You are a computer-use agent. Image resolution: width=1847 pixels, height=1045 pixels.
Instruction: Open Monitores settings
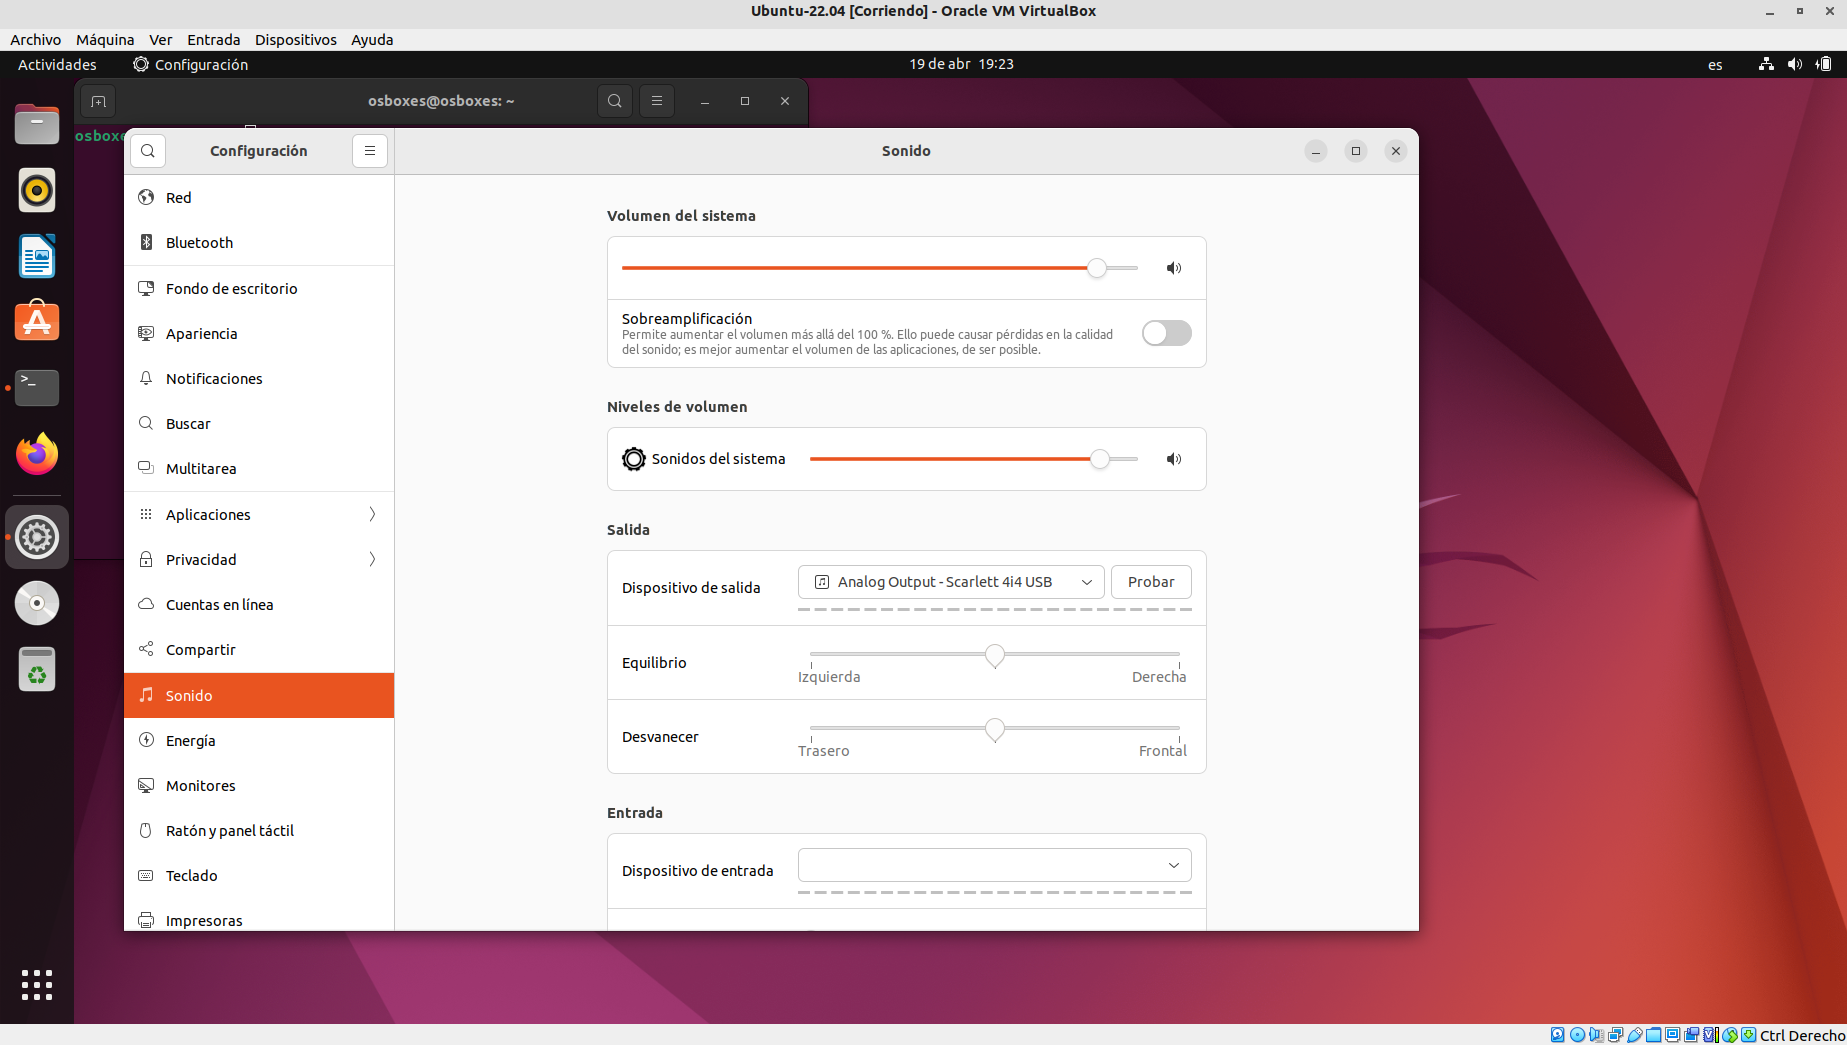(259, 786)
